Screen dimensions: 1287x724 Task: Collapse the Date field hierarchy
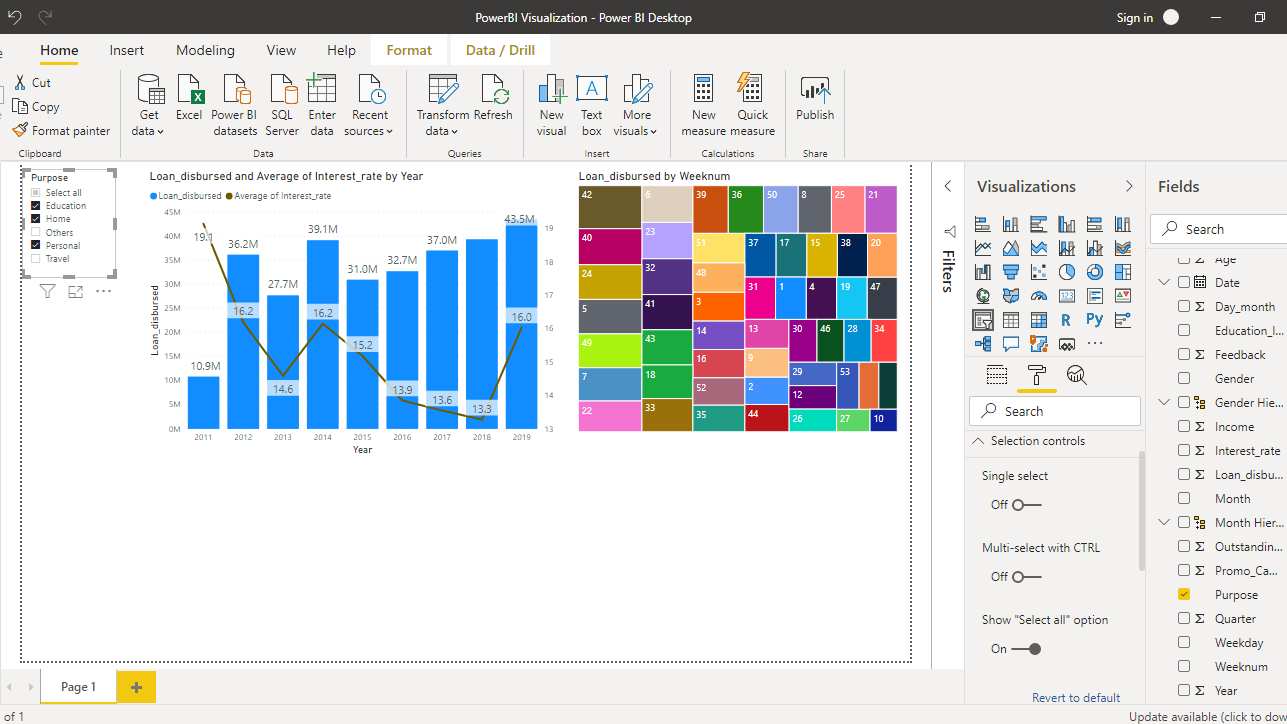[x=1164, y=283]
